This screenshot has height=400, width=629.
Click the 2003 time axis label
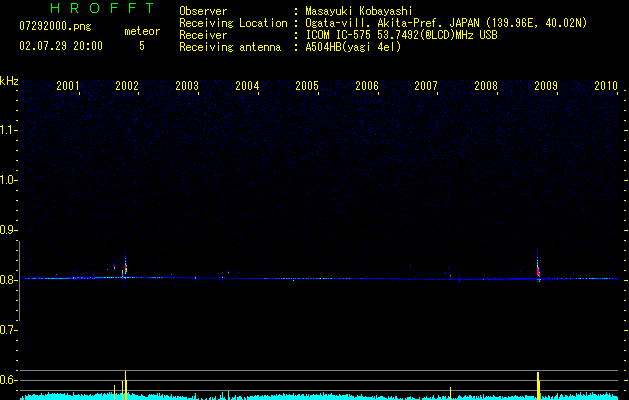187,86
